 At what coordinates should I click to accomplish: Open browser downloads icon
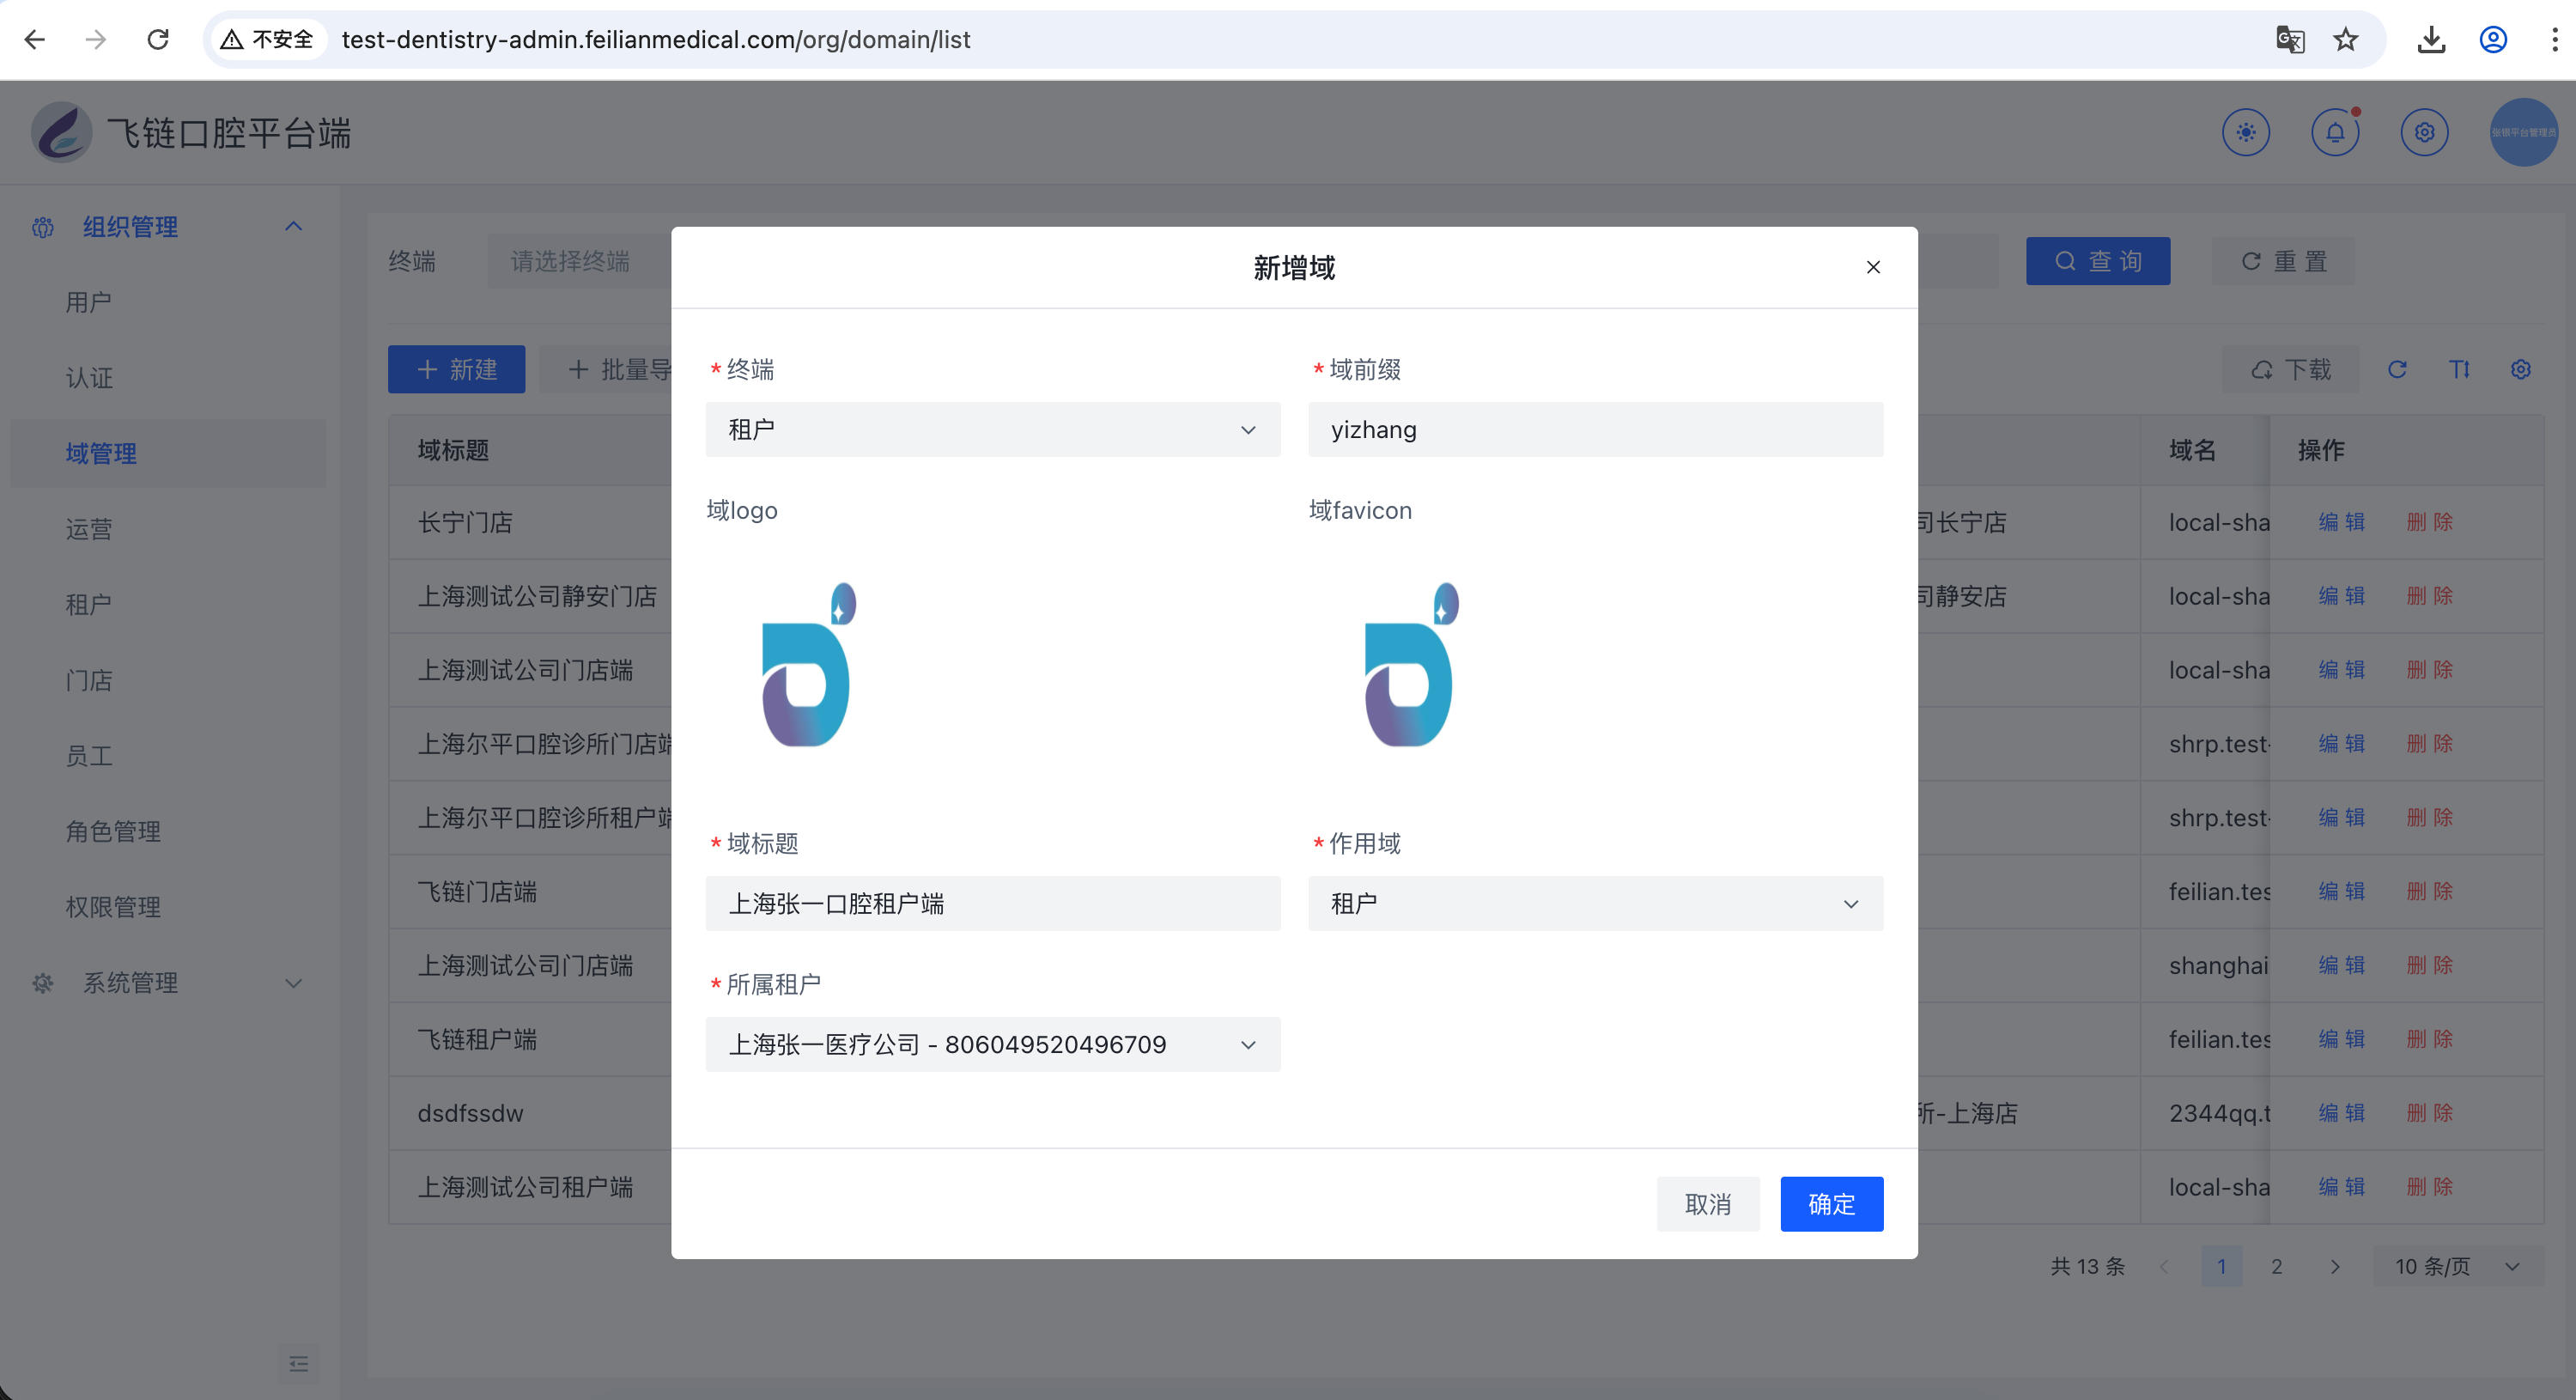[2431, 40]
